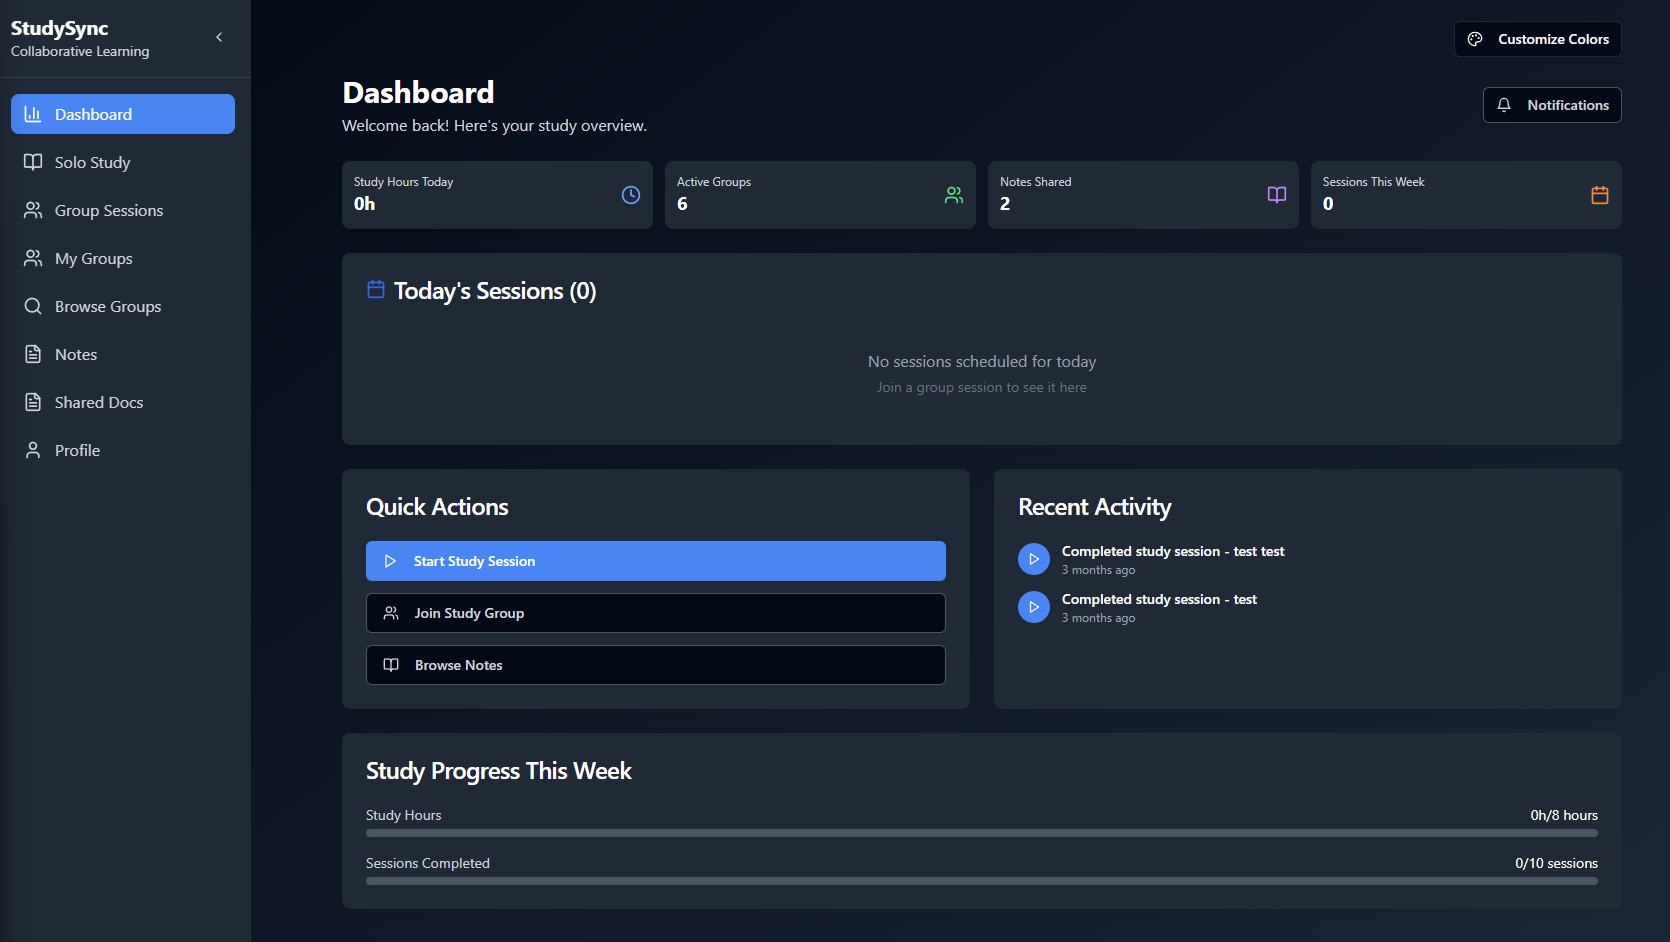The width and height of the screenshot is (1670, 942).
Task: Click play icon for second completed 'test' session
Action: (x=1033, y=607)
